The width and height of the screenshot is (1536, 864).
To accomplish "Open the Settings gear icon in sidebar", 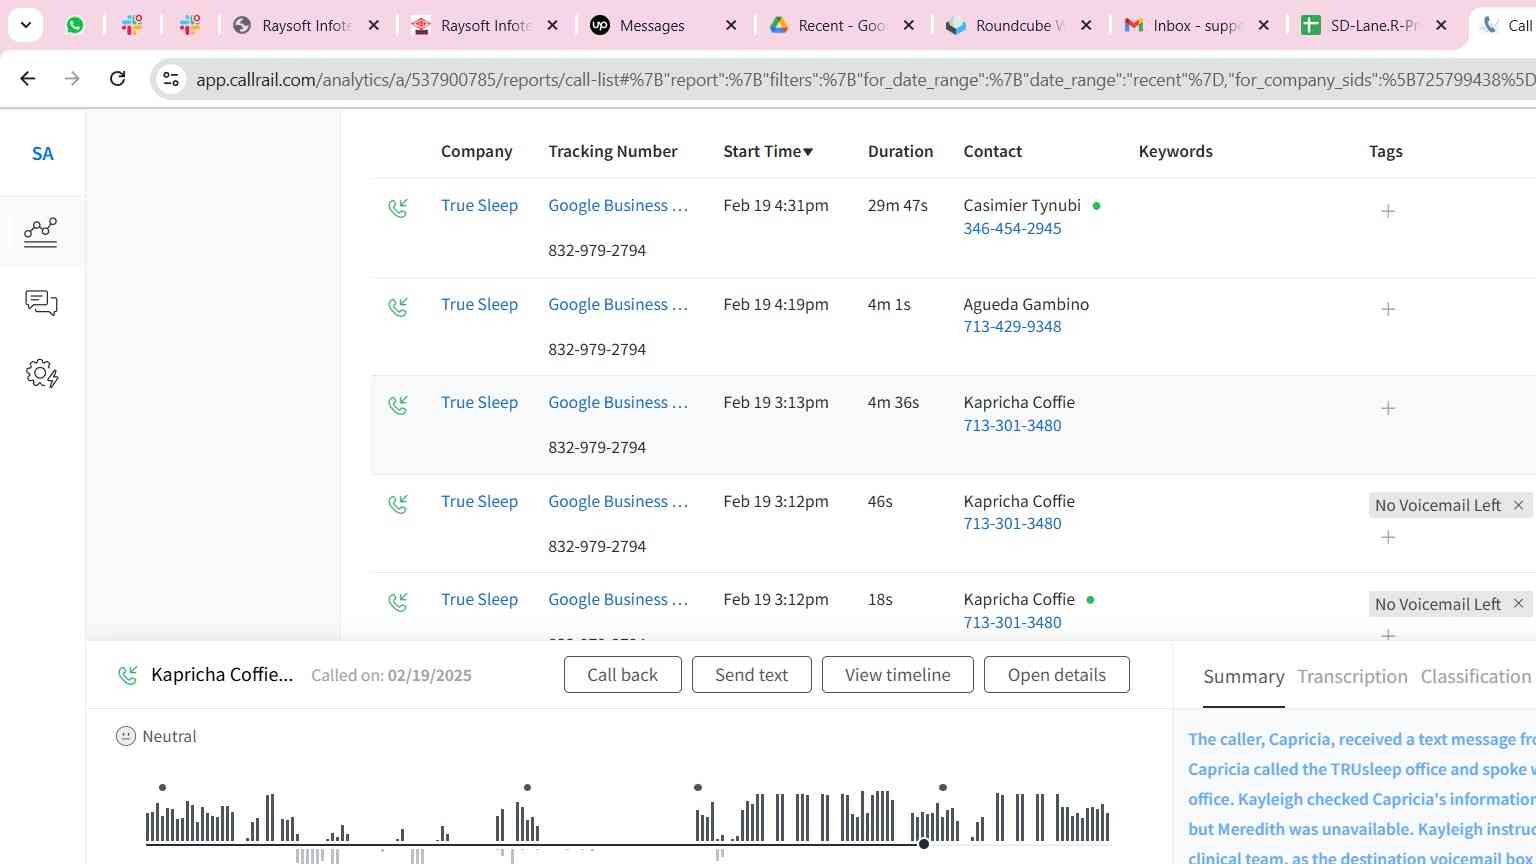I will click(x=42, y=374).
